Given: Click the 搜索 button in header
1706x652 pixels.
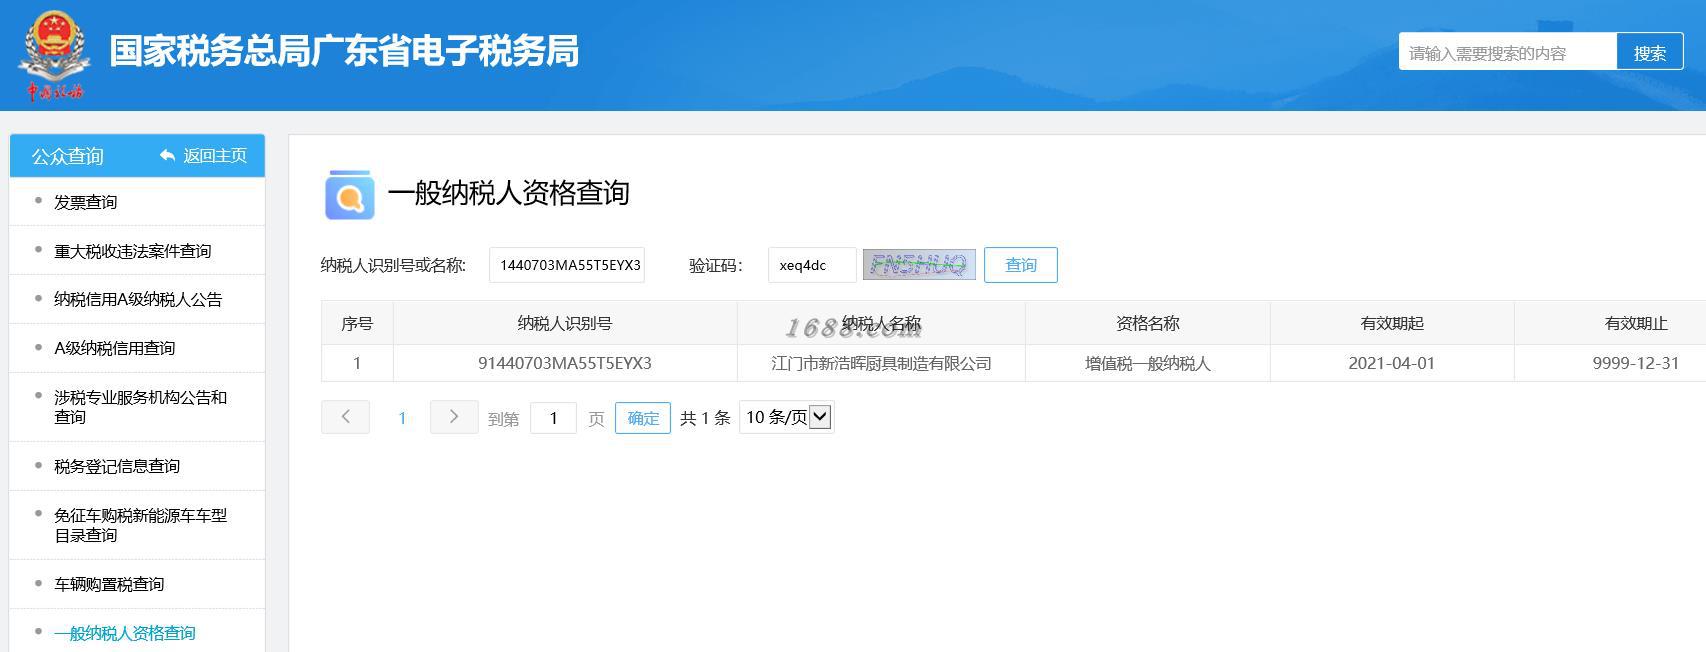Looking at the screenshot, I should 1650,53.
